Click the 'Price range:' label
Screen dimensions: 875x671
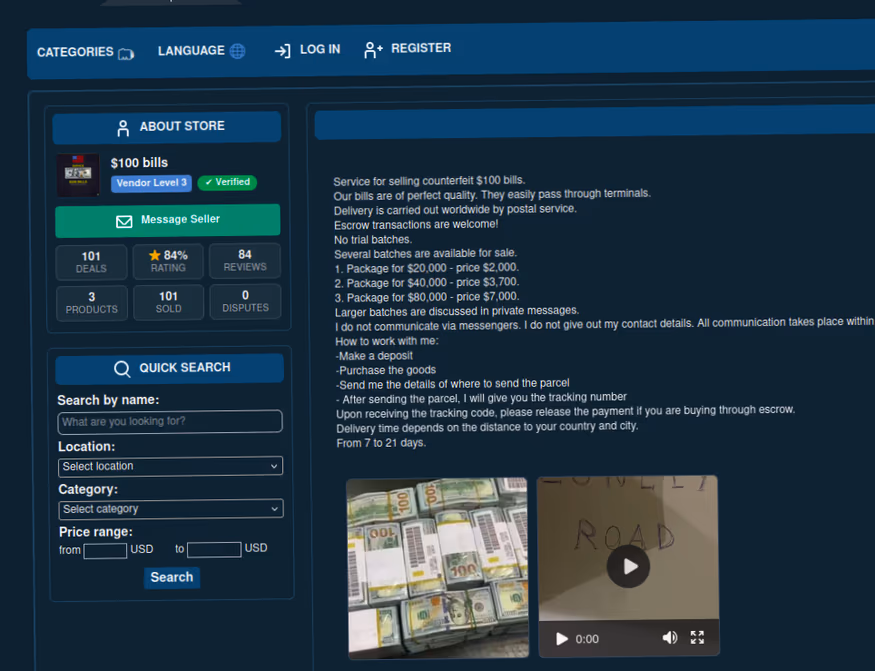point(96,532)
